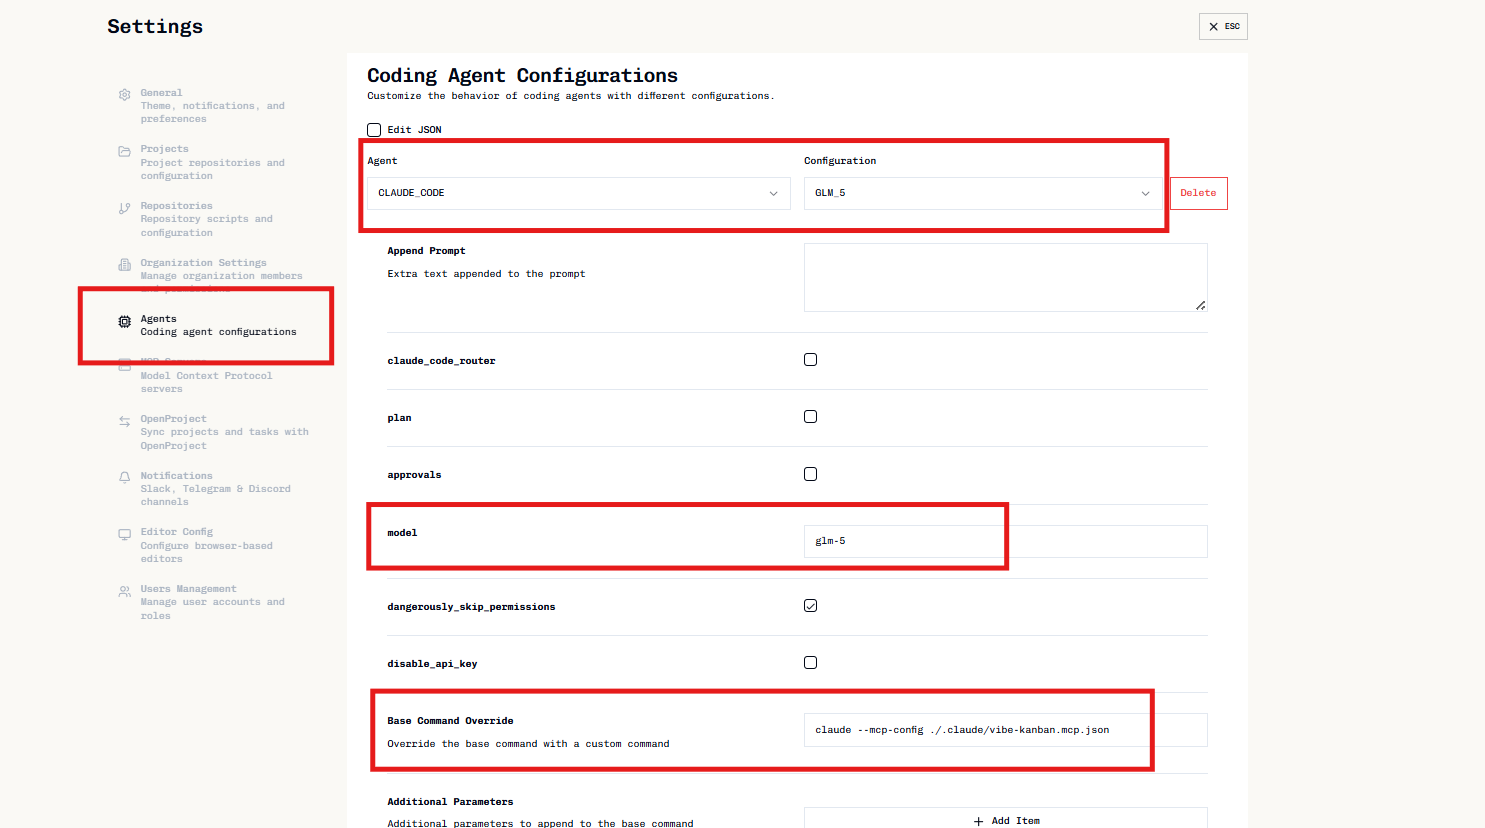The width and height of the screenshot is (1485, 828).
Task: Click the Append Prompt text area
Action: (1006, 277)
